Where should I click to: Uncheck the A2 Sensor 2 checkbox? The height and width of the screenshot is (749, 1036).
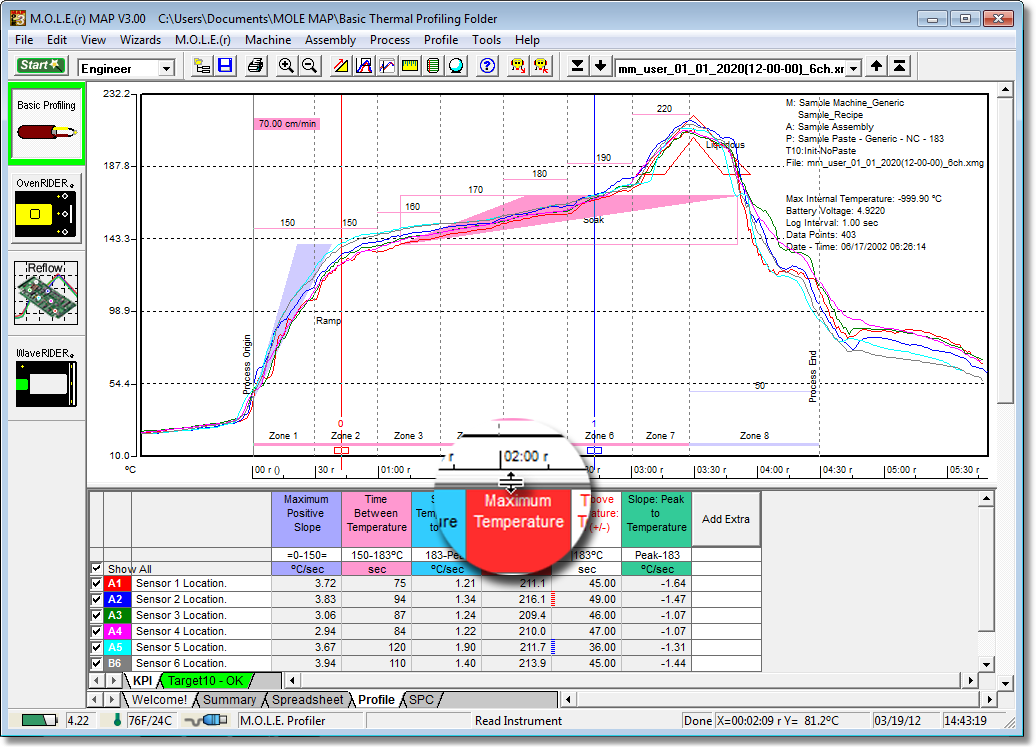pos(96,599)
